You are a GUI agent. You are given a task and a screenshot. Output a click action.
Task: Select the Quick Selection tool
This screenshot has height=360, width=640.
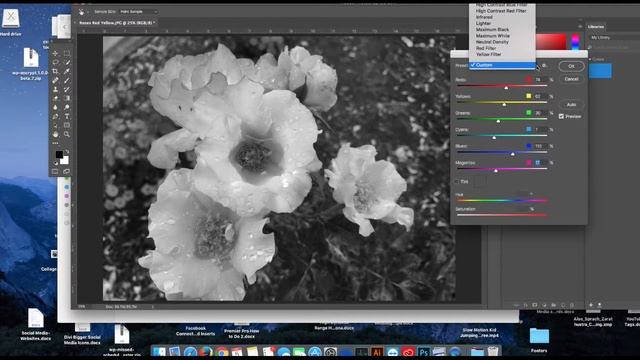[x=67, y=62]
